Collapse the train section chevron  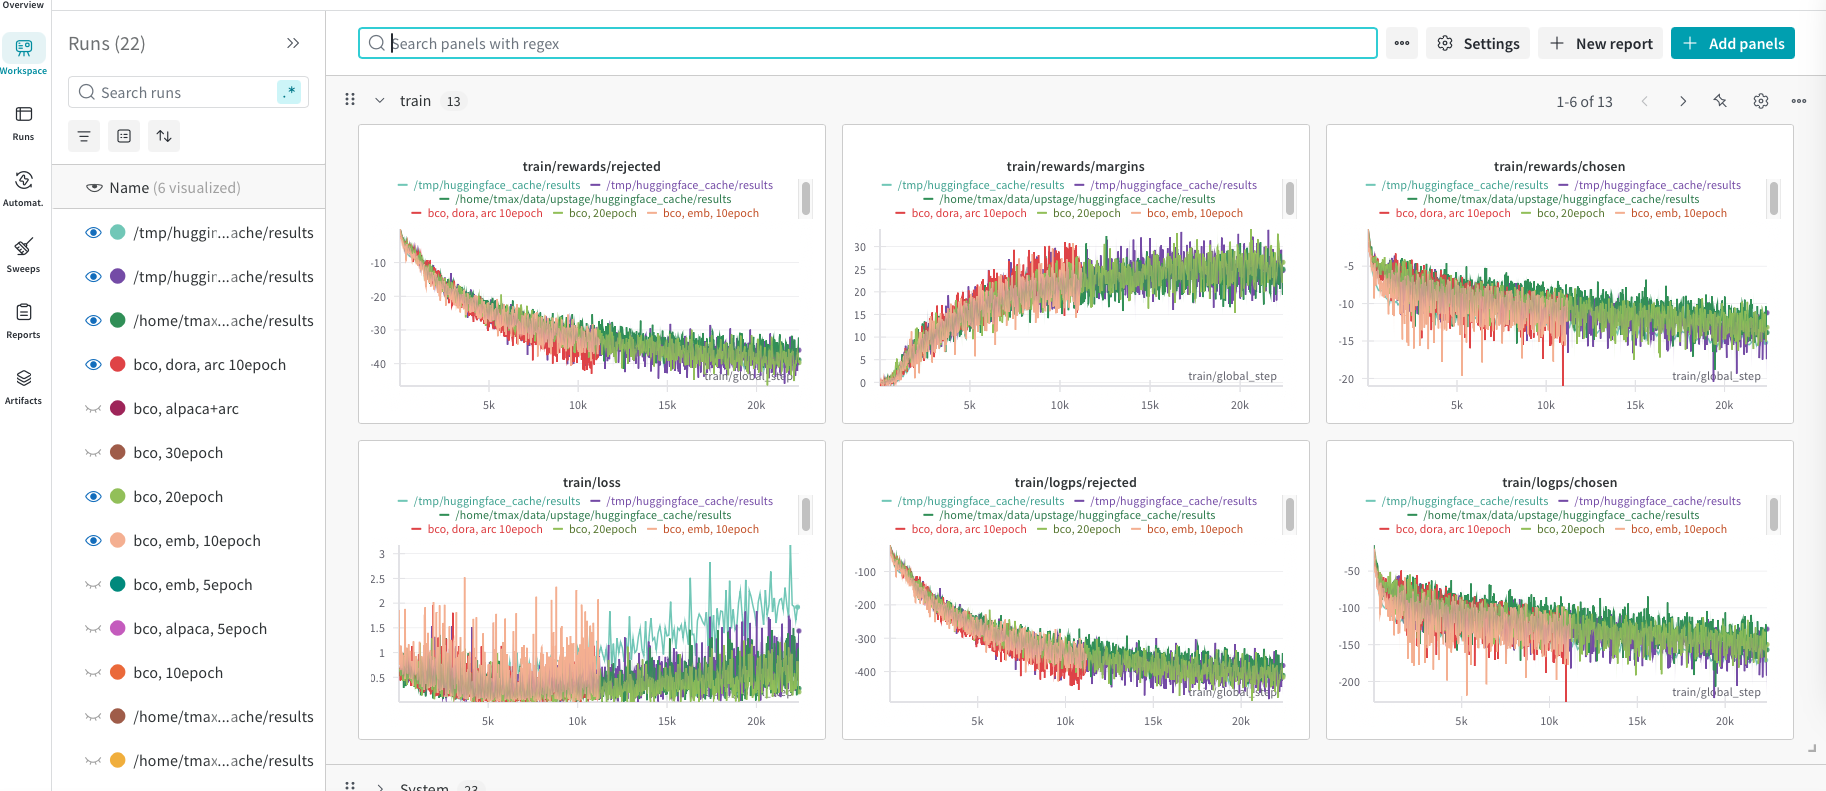point(380,101)
